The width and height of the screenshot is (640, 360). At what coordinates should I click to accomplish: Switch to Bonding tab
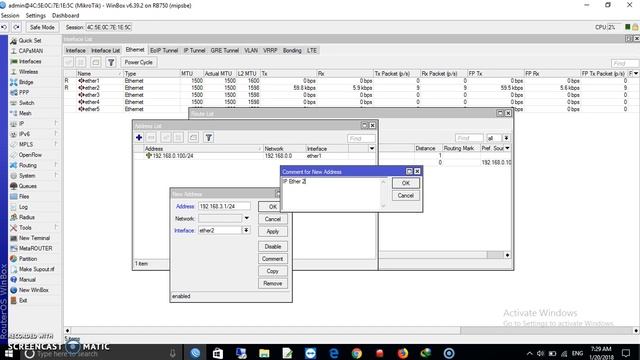[x=292, y=50]
